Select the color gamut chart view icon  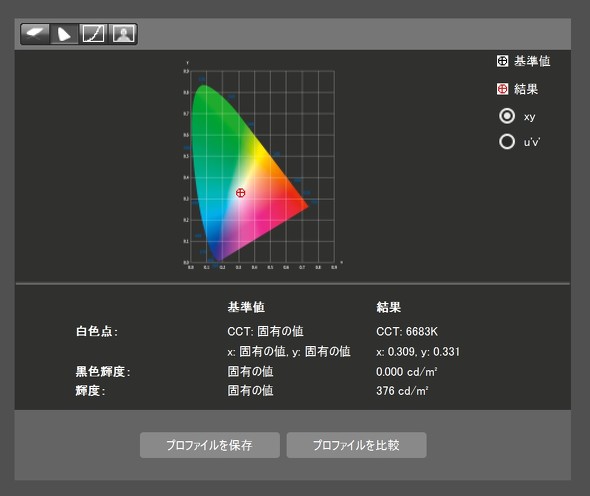tap(64, 34)
